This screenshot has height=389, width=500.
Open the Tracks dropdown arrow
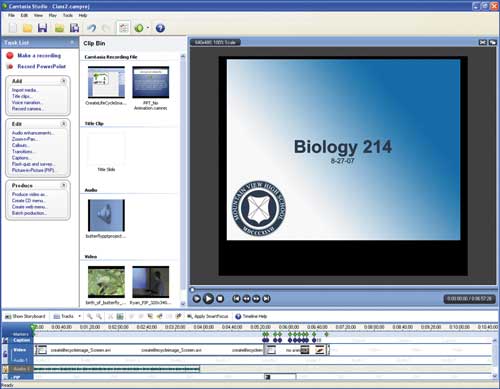click(x=79, y=316)
